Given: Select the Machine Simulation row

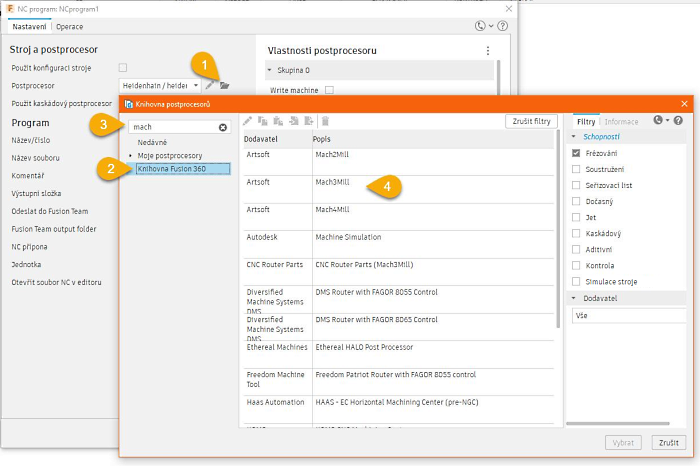Looking at the screenshot, I should [398, 245].
